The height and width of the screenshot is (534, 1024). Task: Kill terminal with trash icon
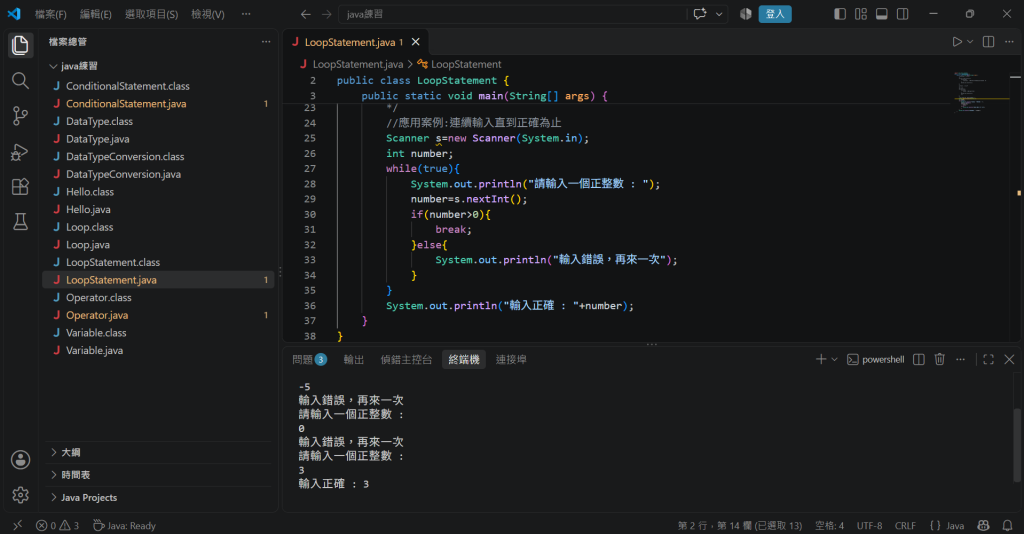(939, 359)
